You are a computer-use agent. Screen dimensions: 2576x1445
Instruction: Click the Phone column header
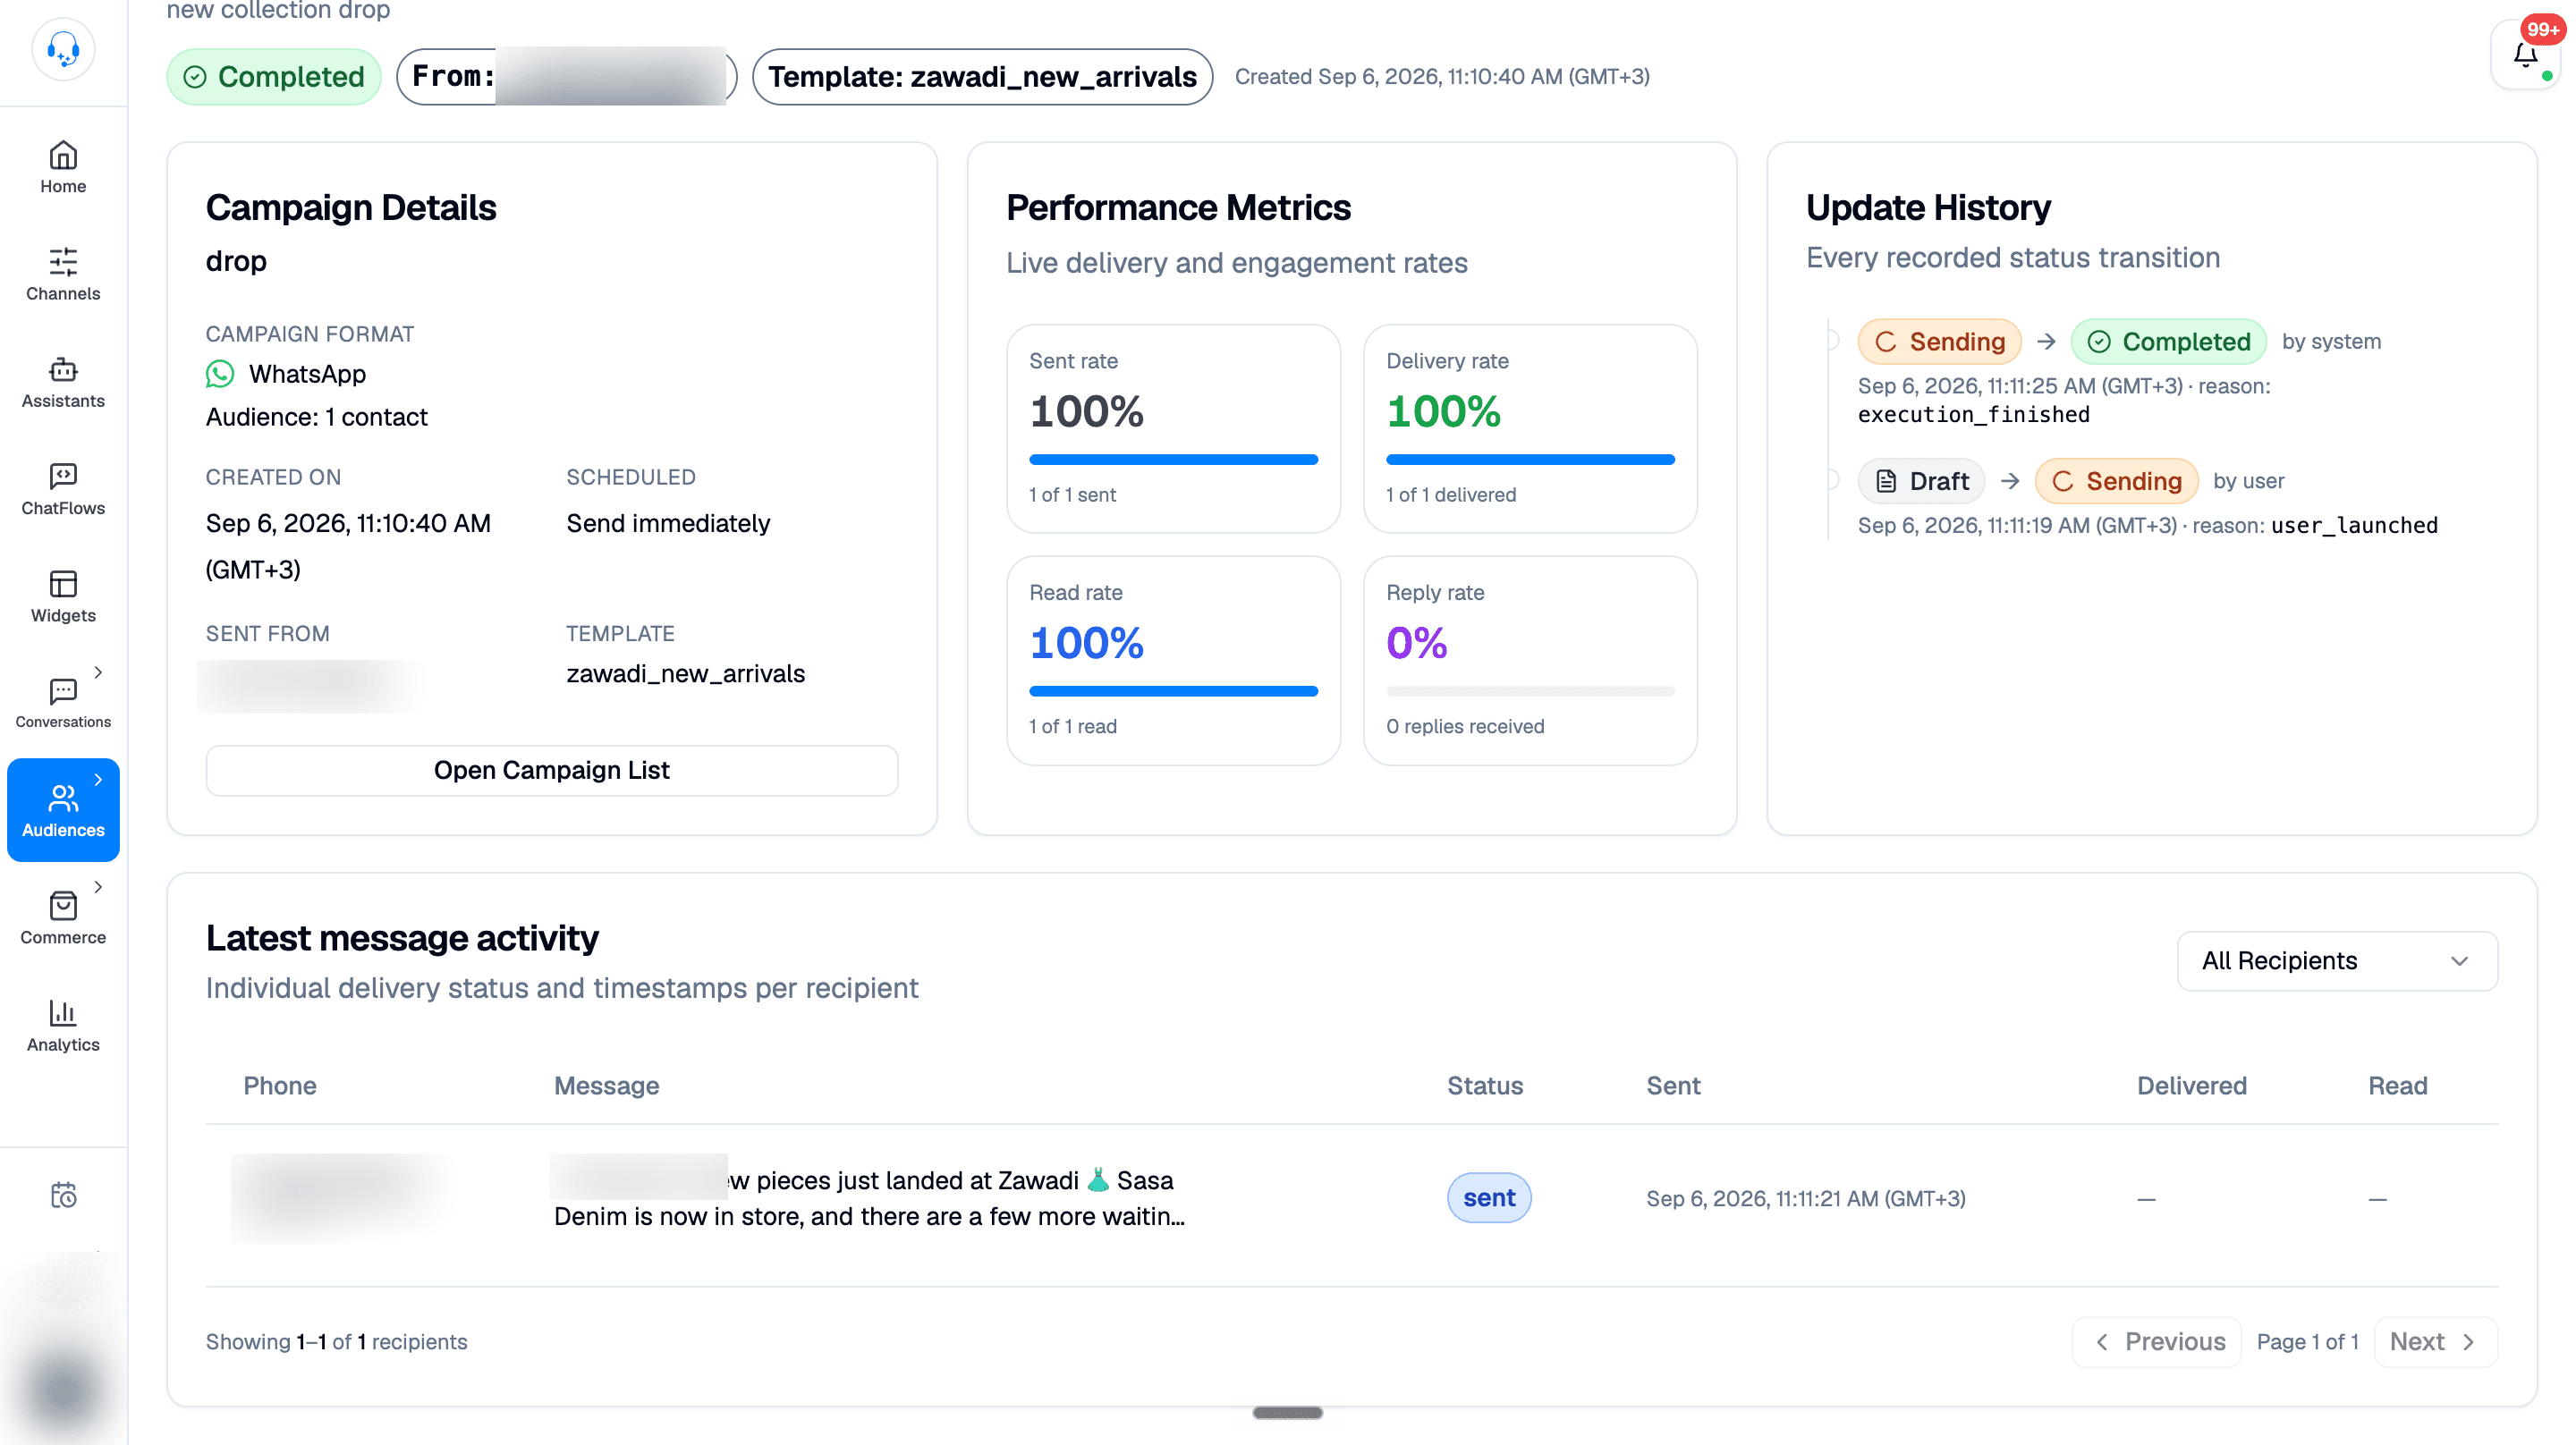[x=280, y=1086]
